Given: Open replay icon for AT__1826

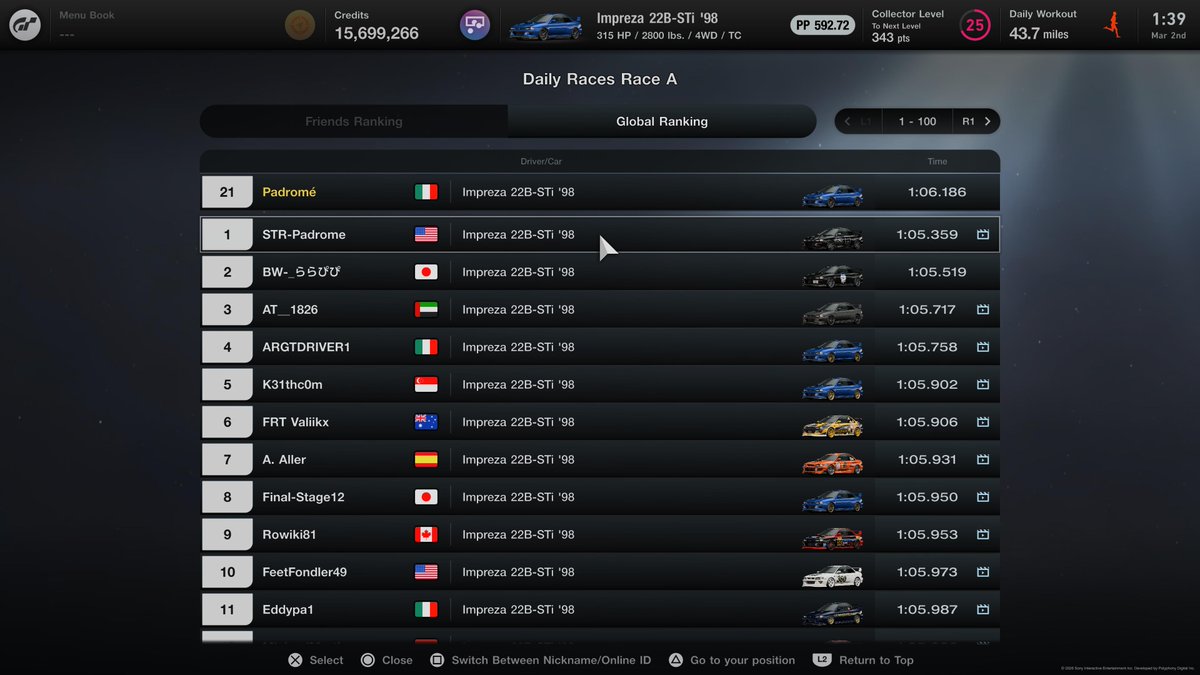Looking at the screenshot, I should click(983, 310).
